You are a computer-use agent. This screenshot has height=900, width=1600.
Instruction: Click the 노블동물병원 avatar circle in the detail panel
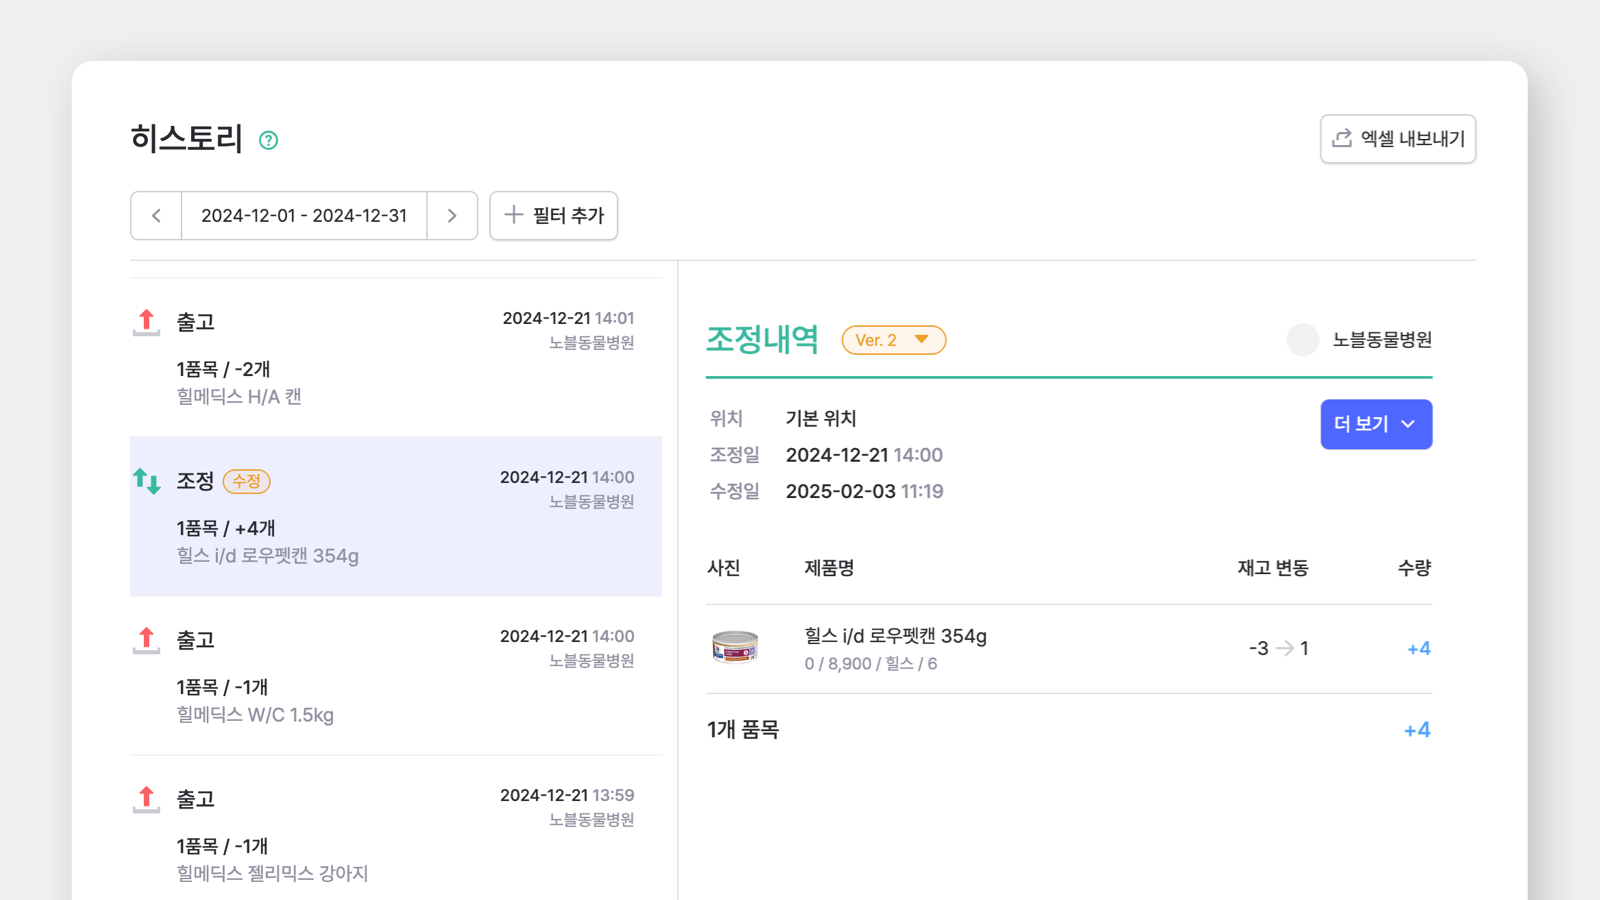click(1303, 340)
